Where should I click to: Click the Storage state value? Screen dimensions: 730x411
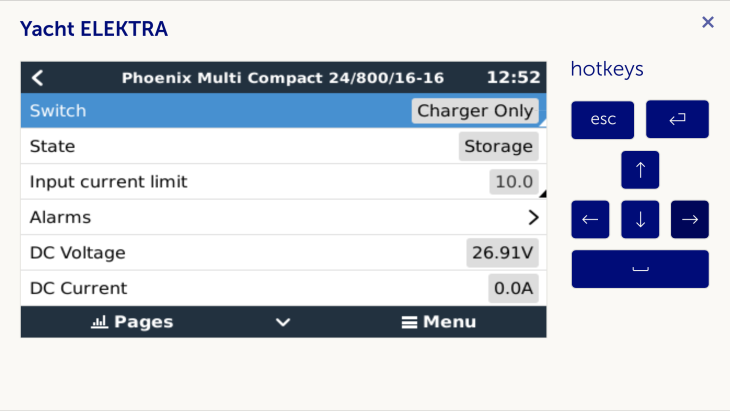pyautogui.click(x=498, y=146)
